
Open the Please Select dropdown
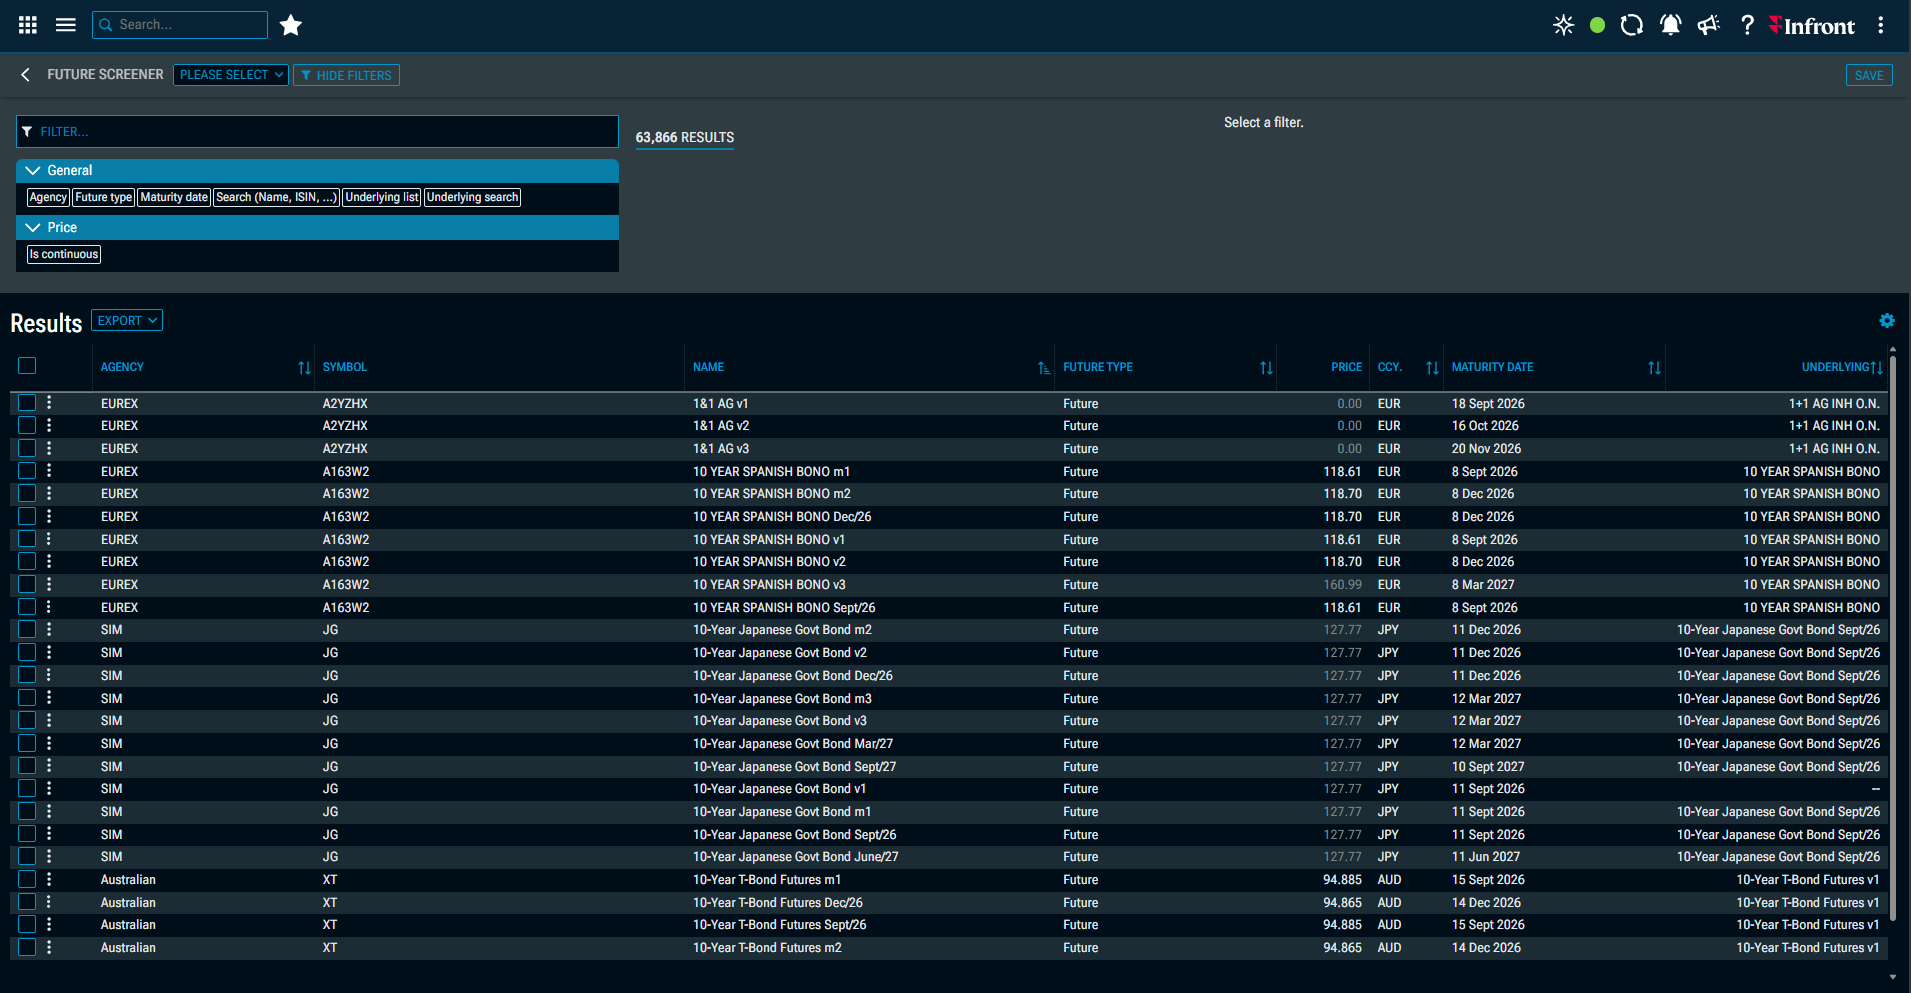pos(231,75)
